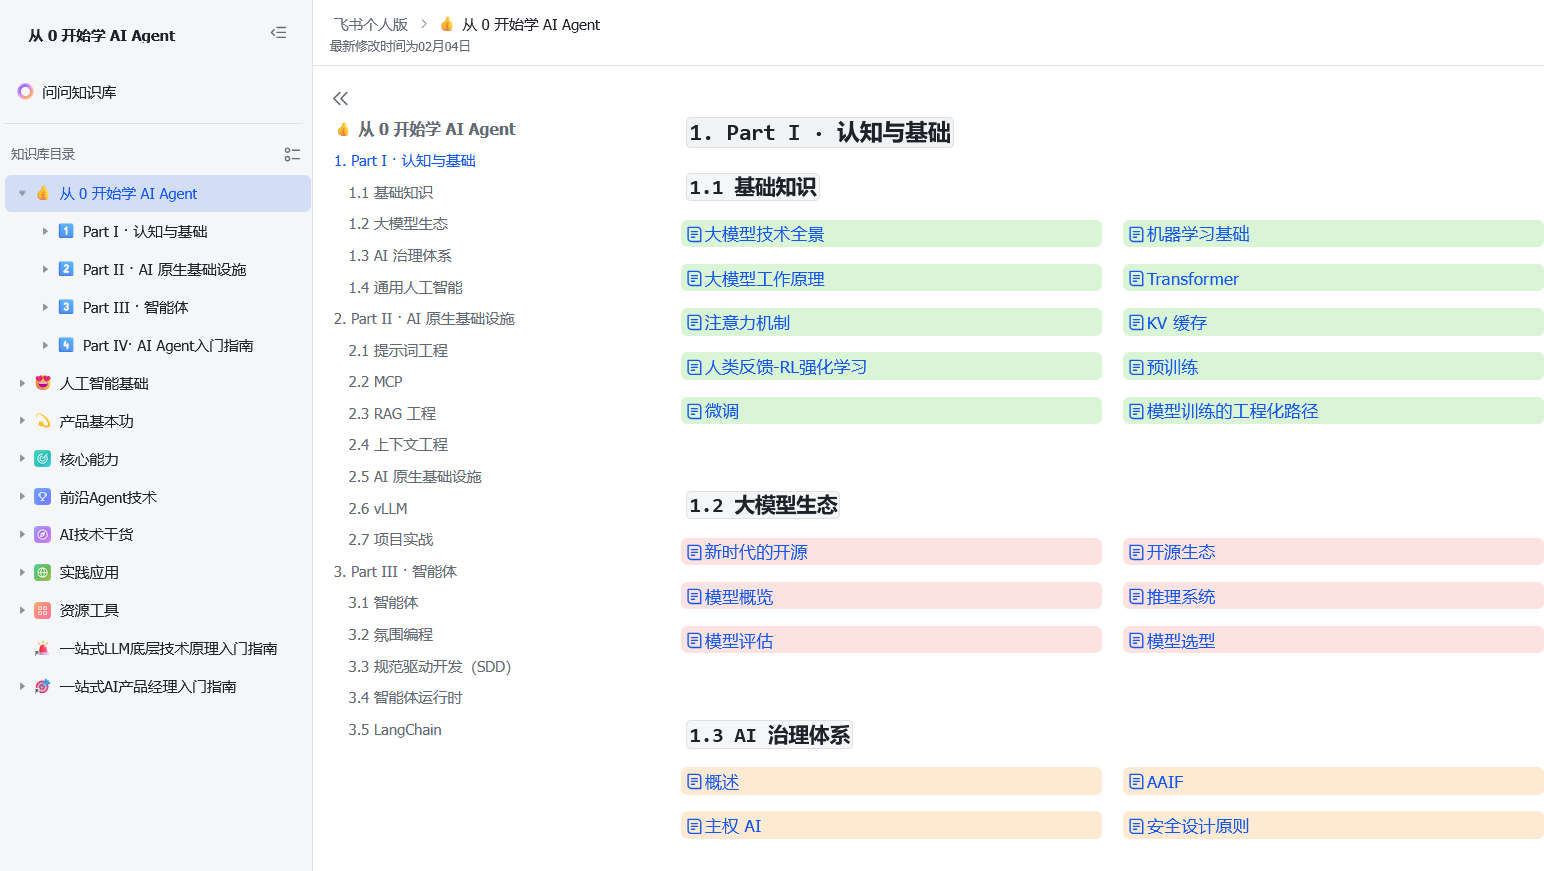This screenshot has height=871, width=1544.
Task: Click the number 4 icon of Part IV
Action: click(66, 345)
